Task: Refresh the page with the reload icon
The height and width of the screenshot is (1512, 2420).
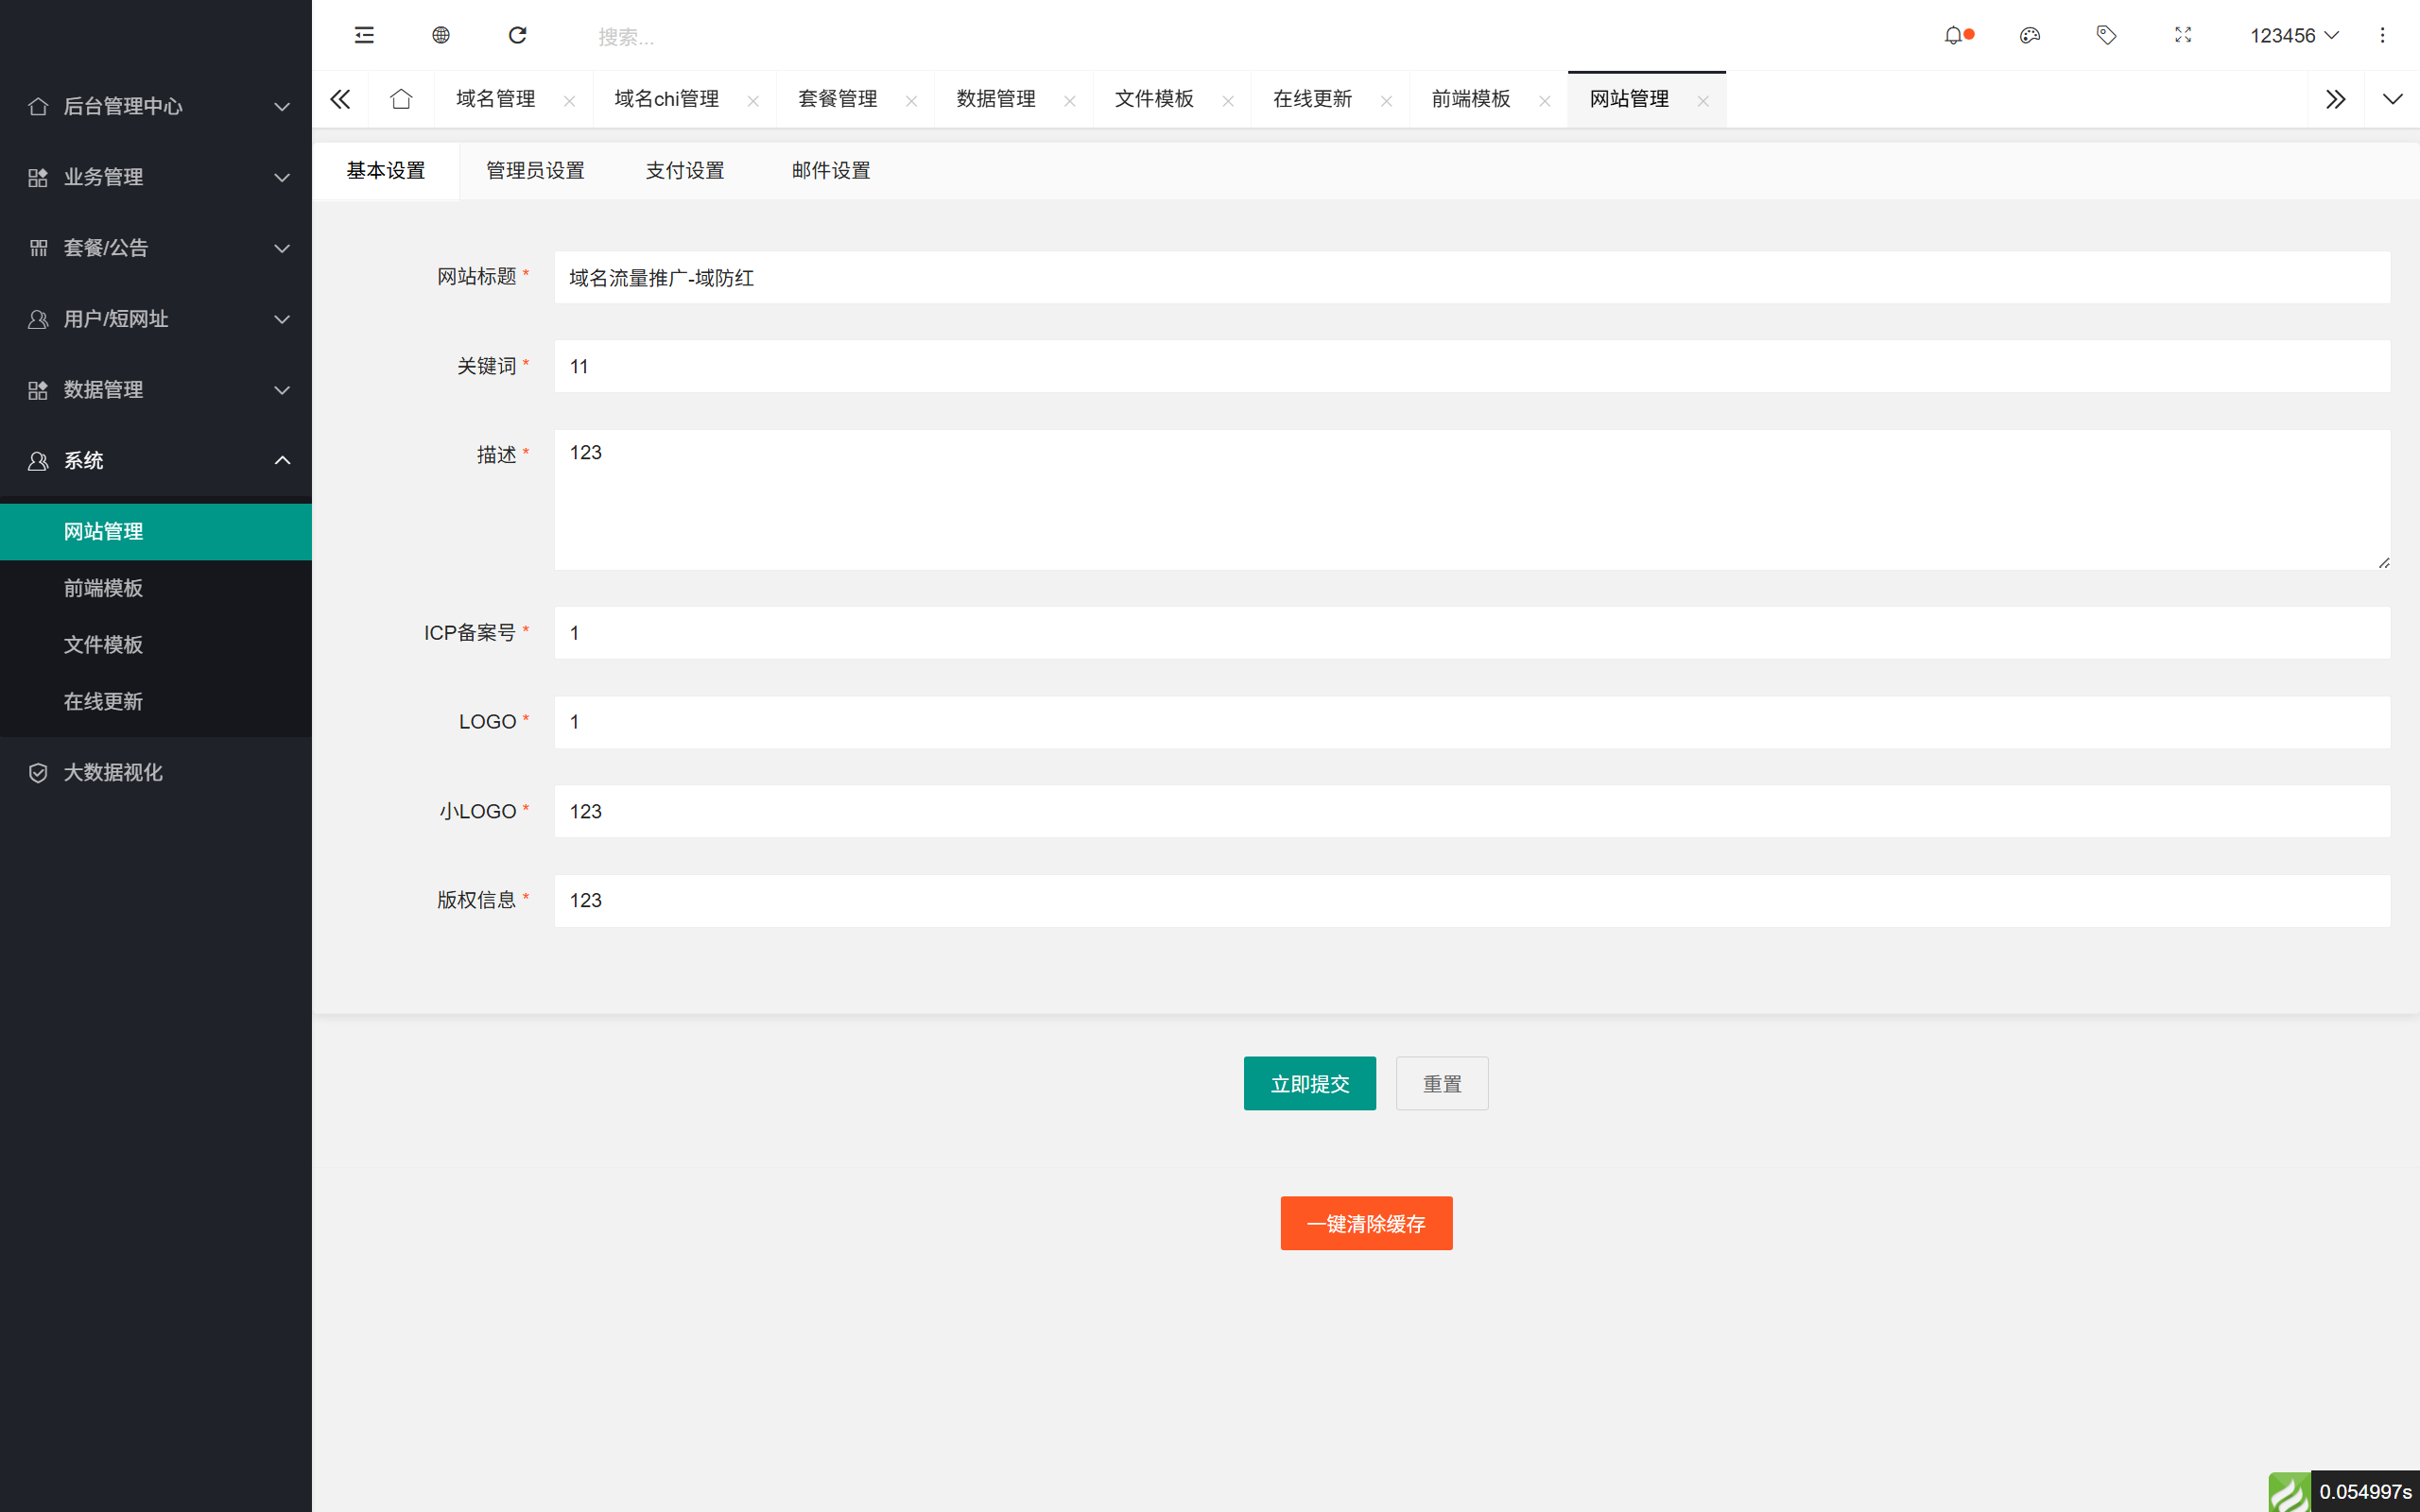Action: click(518, 35)
